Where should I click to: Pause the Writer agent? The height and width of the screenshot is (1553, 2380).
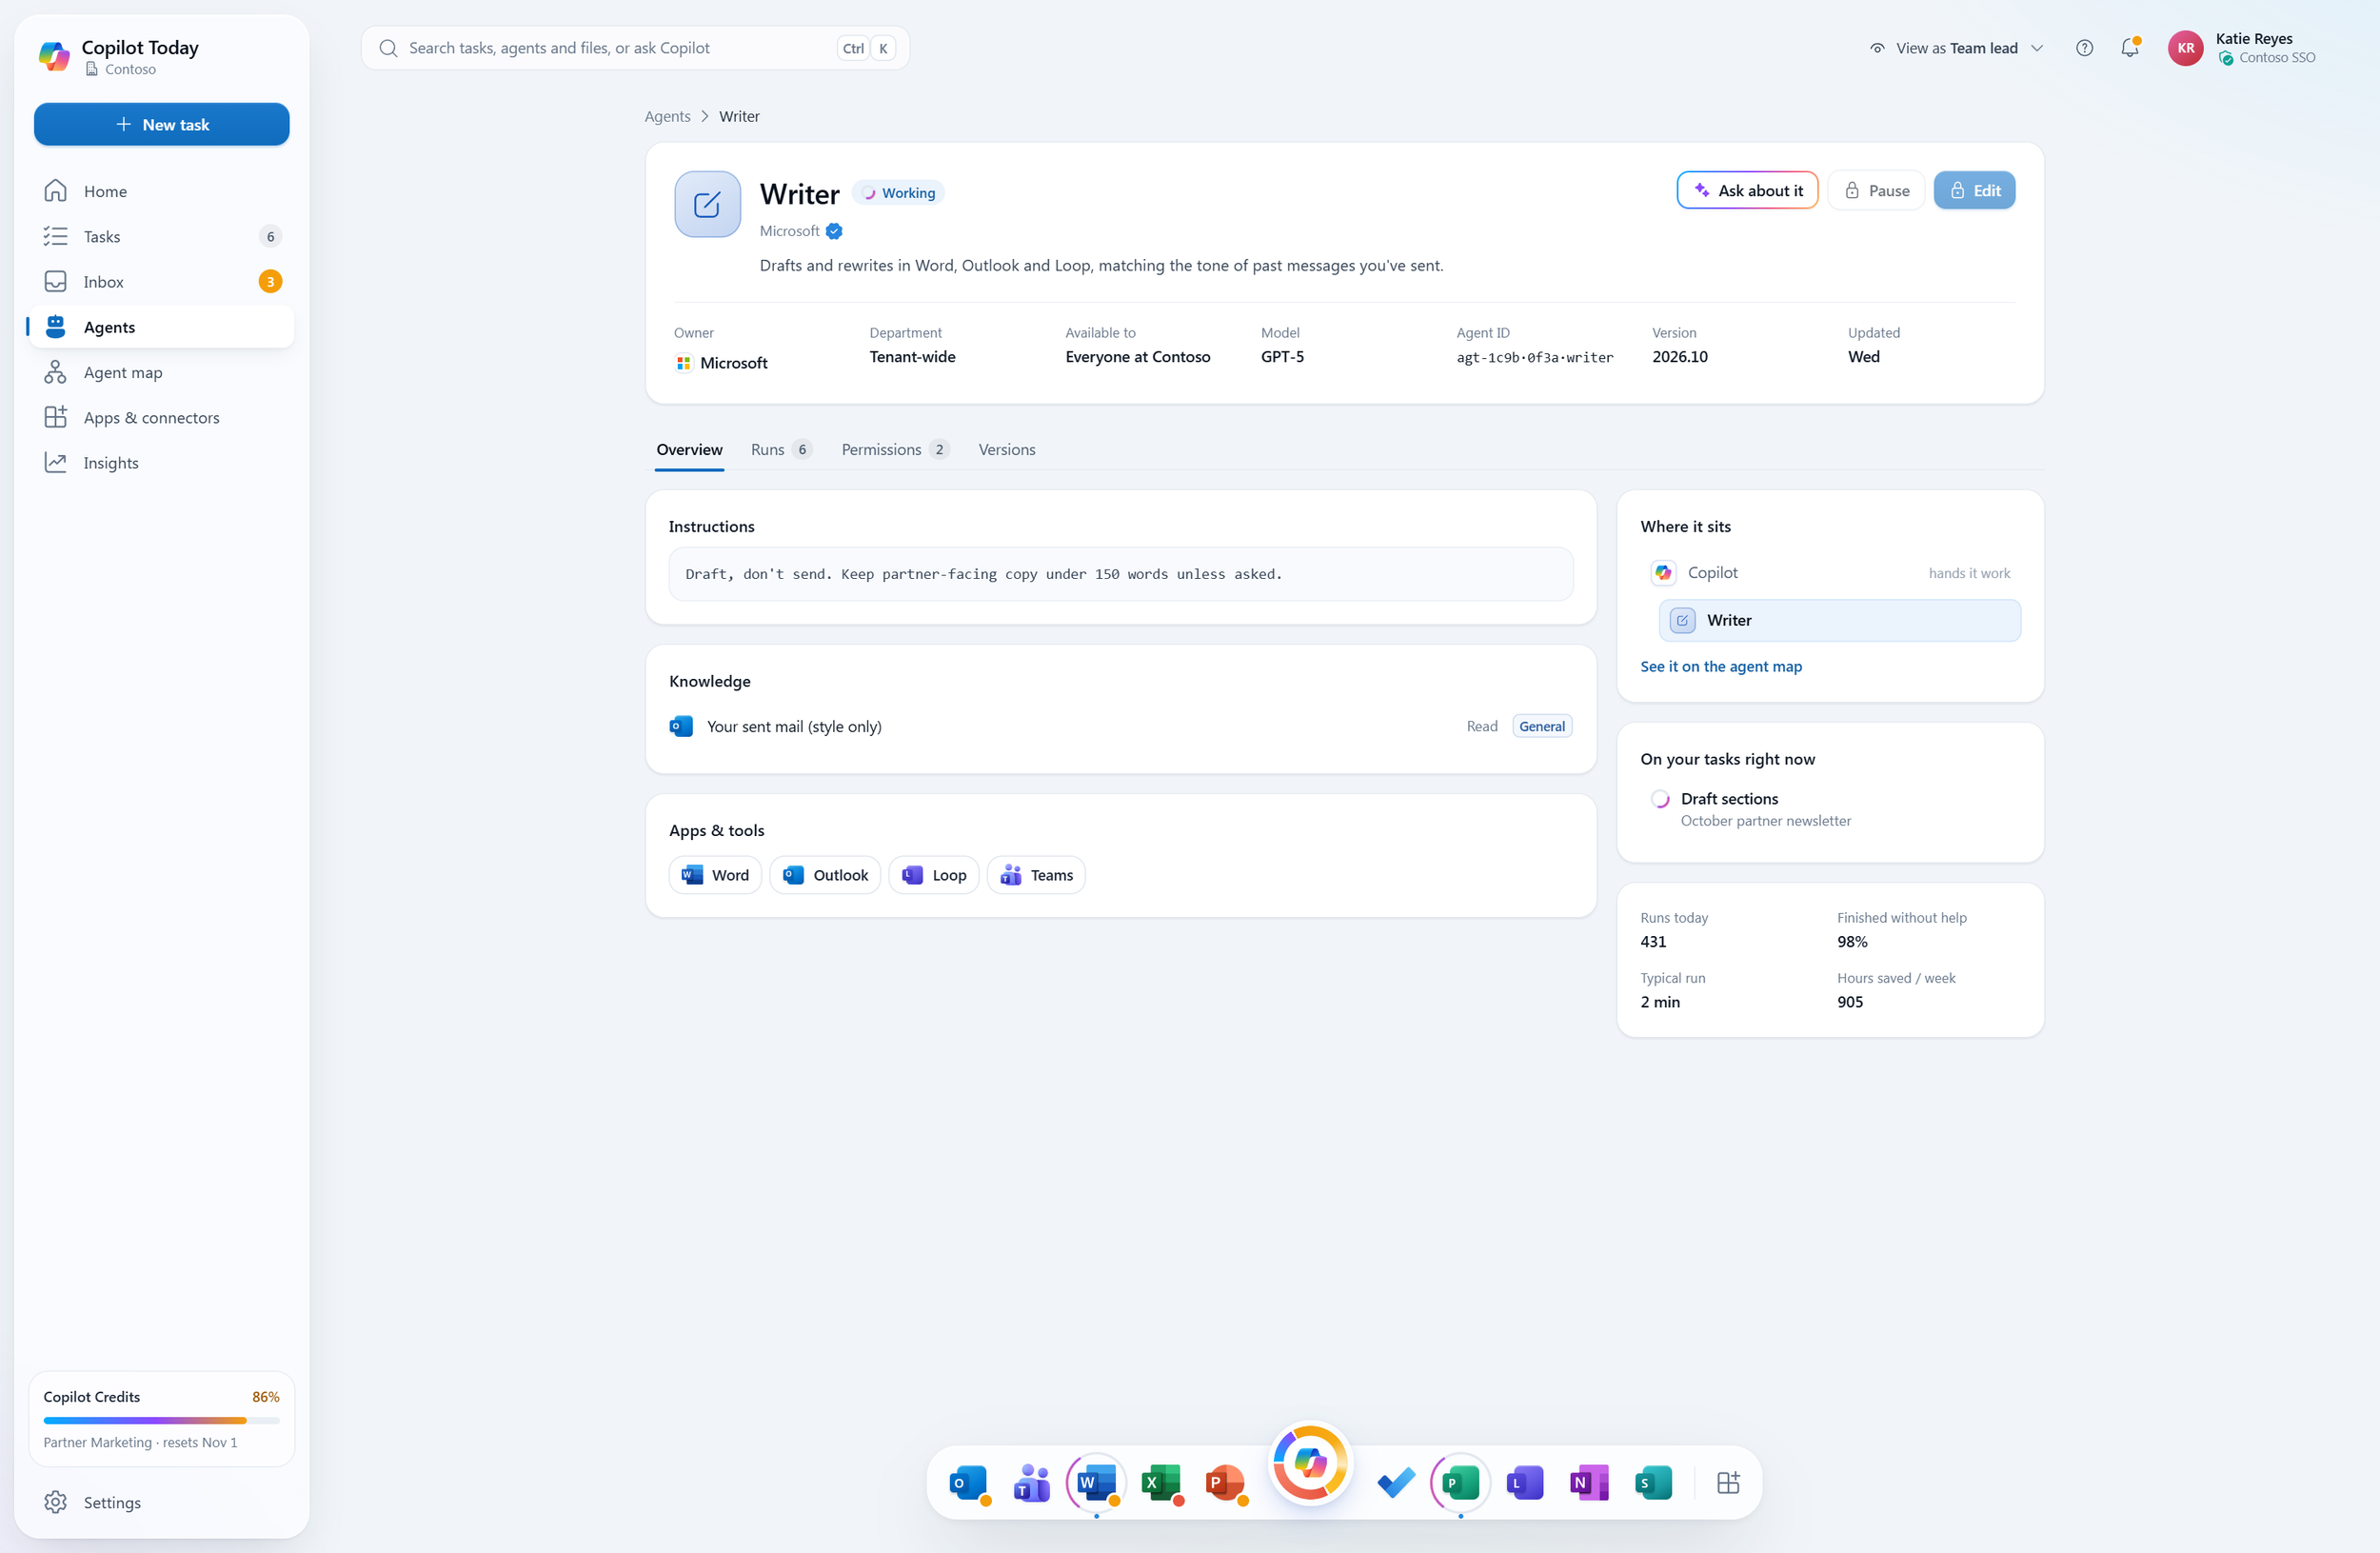(1876, 190)
